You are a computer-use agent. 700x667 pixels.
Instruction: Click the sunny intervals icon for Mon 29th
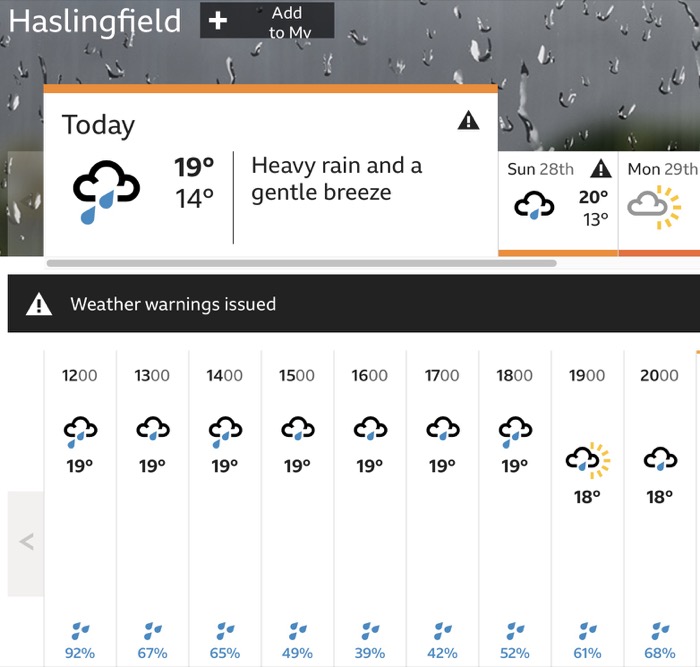(654, 207)
